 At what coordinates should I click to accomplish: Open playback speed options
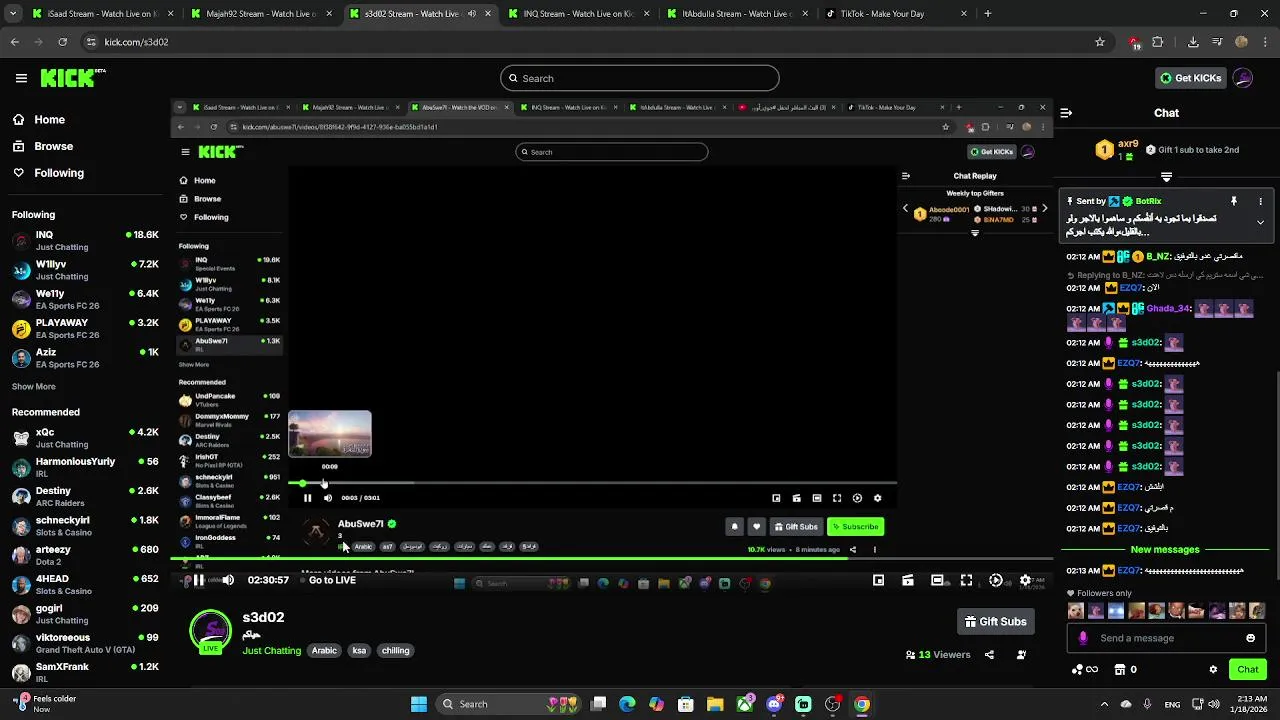(x=996, y=580)
